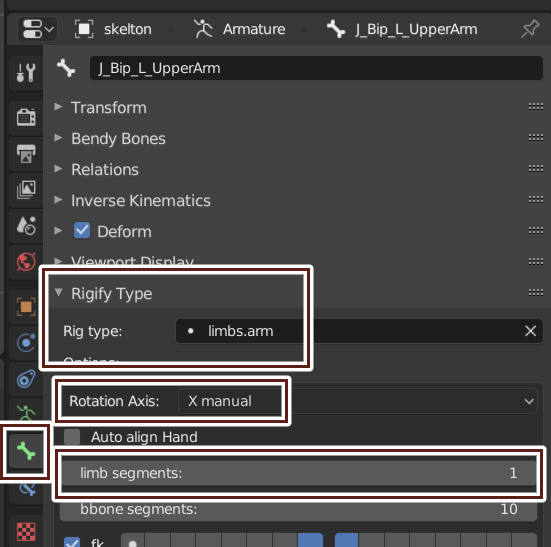Open the Texture properties checker icon

point(26,532)
